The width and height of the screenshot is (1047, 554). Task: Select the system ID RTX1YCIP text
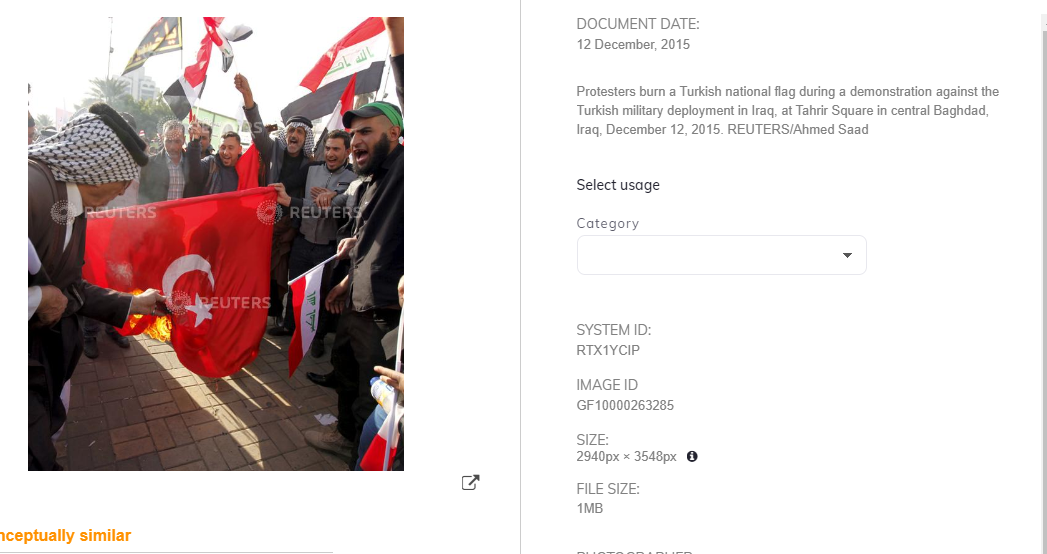click(608, 350)
